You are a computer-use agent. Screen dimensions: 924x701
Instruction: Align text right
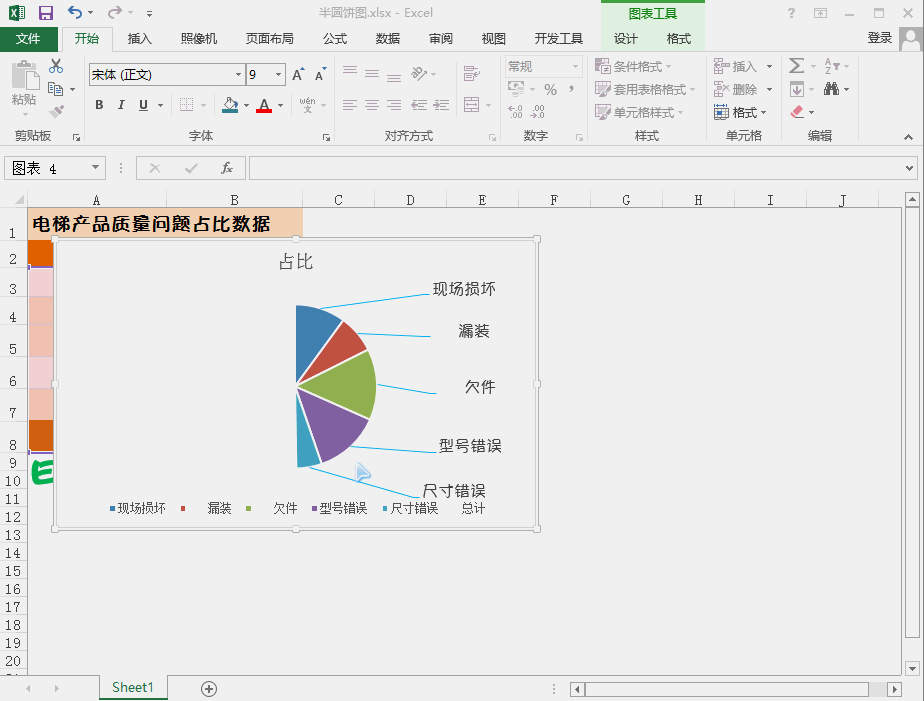coord(394,105)
